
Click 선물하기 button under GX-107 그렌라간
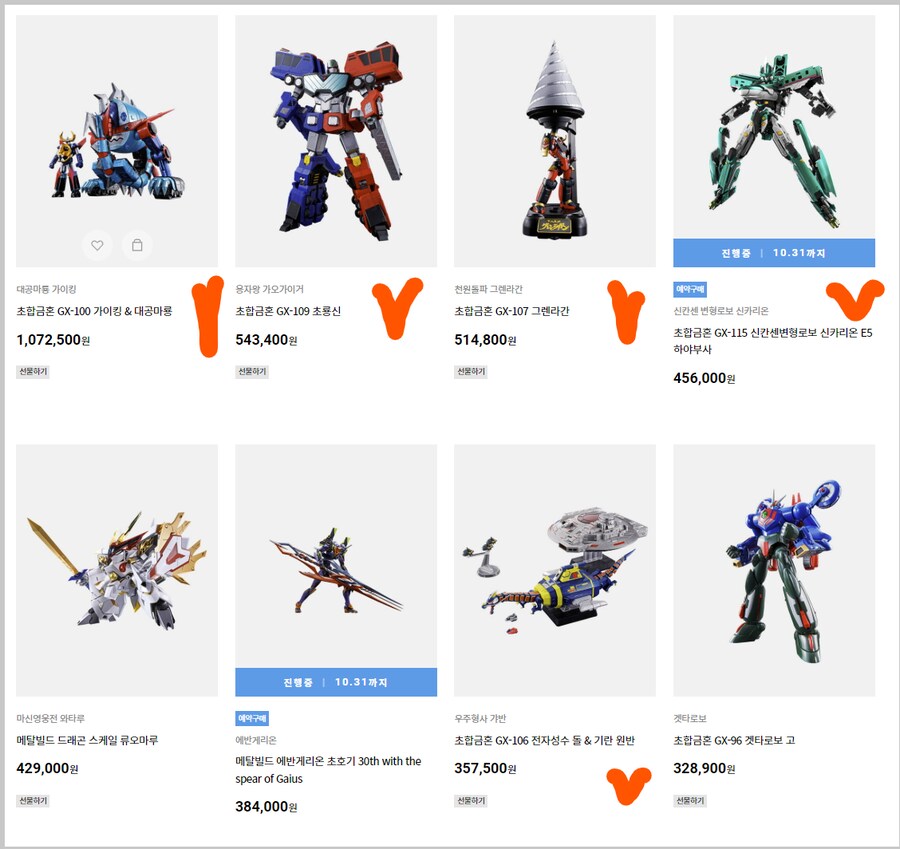pos(471,371)
